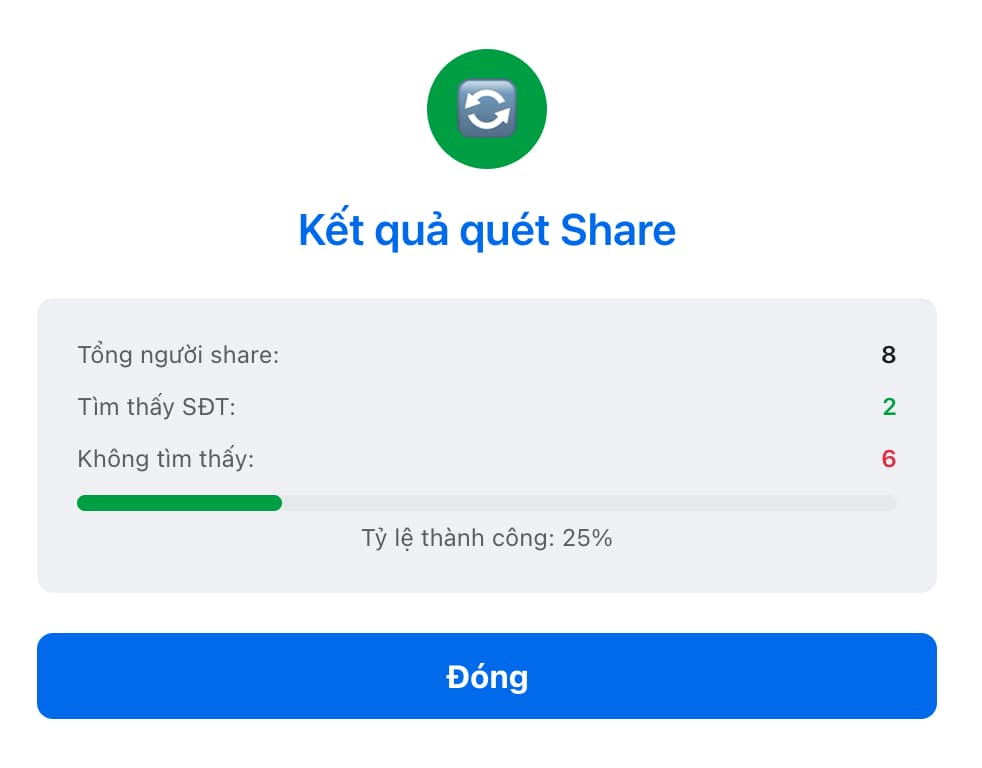Image resolution: width=982 pixels, height=768 pixels.
Task: Click the green sync arrows icon
Action: point(486,109)
